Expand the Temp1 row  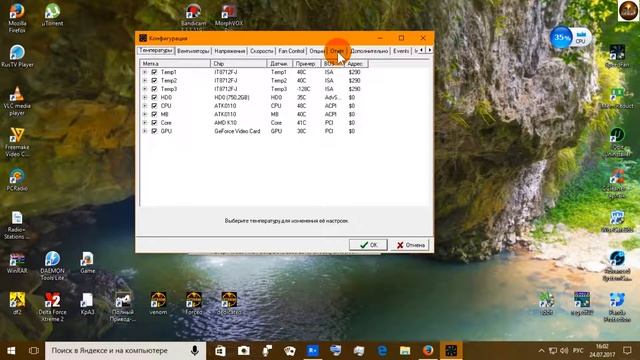click(x=144, y=72)
